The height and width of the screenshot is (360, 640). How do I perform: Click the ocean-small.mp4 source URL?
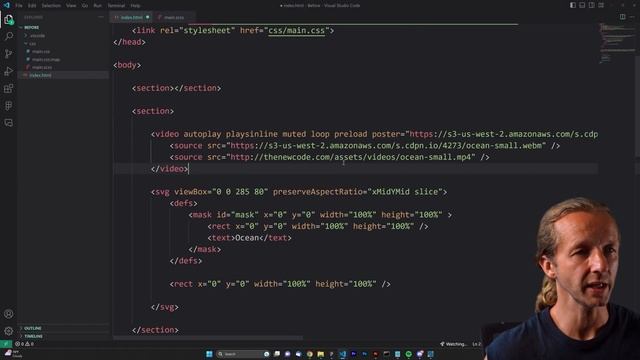pyautogui.click(x=351, y=157)
